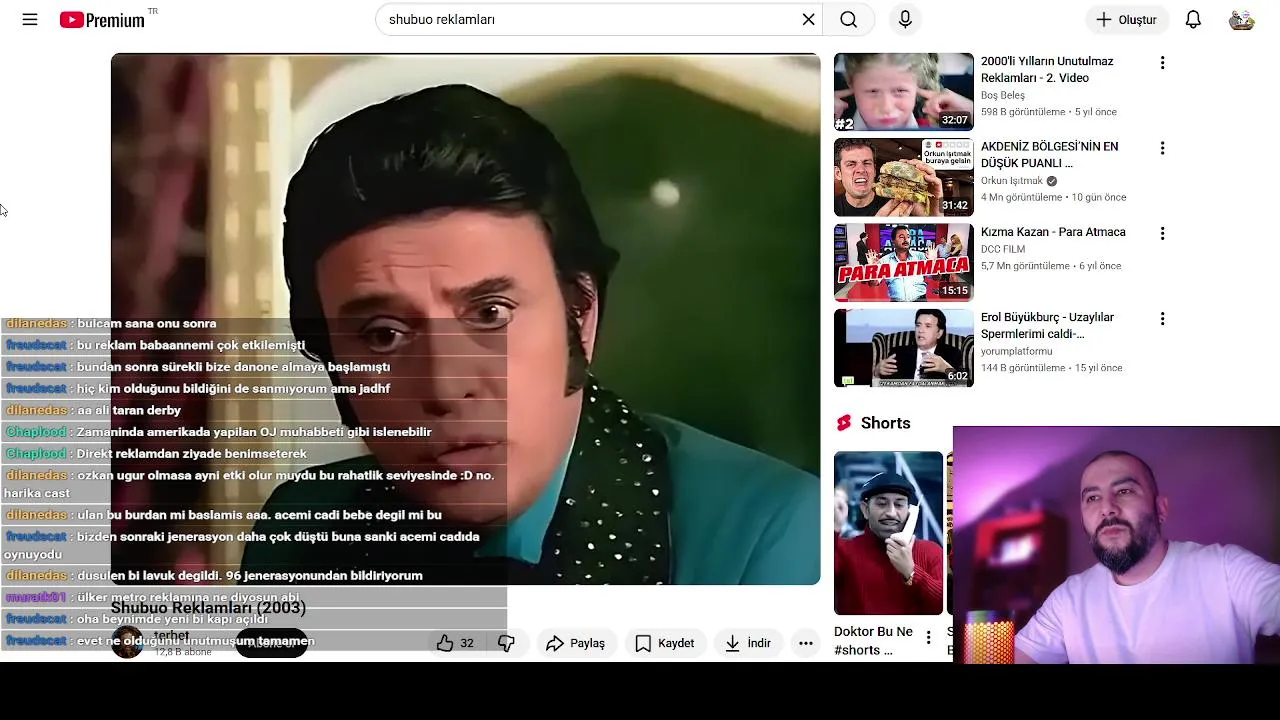Open the Oluştur create button
Screen dimensions: 1280x720
[x=1127, y=19]
